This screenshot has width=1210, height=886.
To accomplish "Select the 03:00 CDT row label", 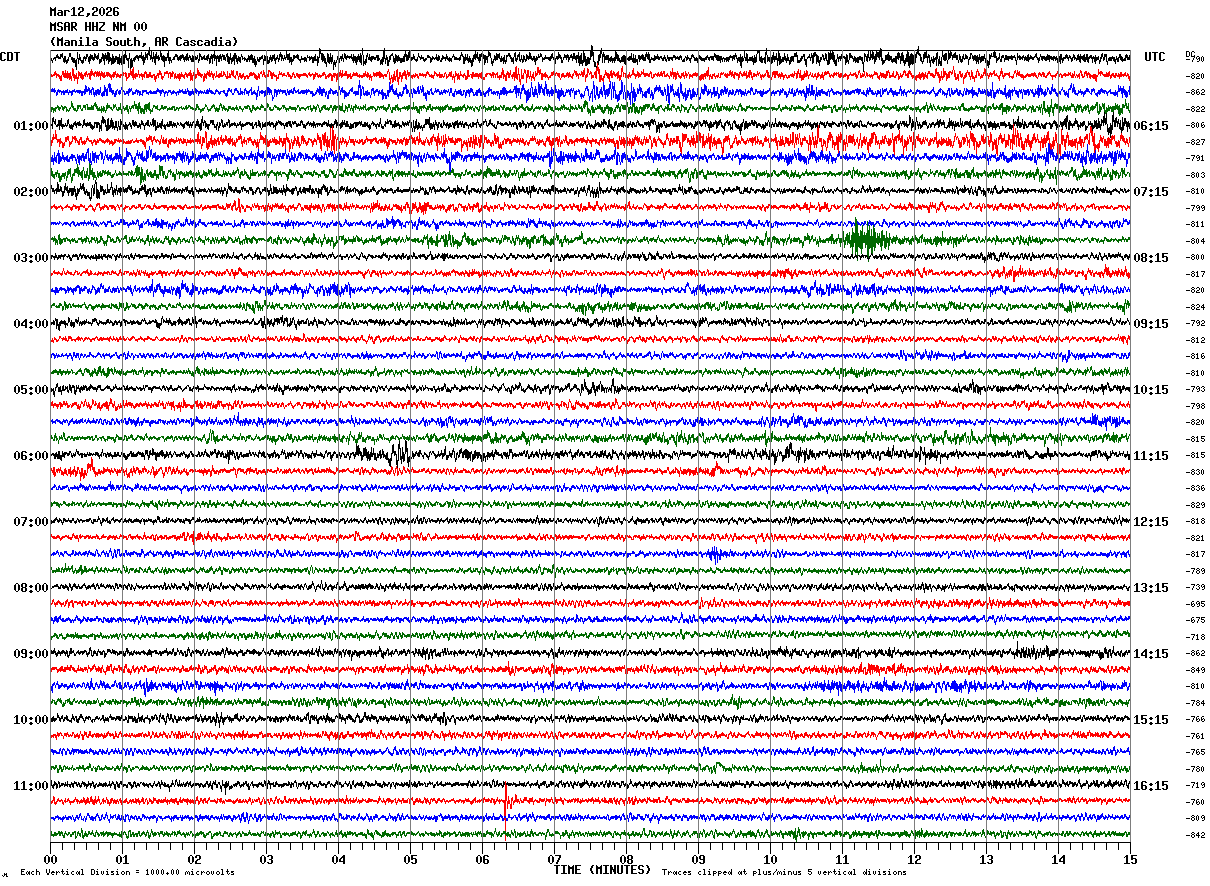I will click(31, 258).
